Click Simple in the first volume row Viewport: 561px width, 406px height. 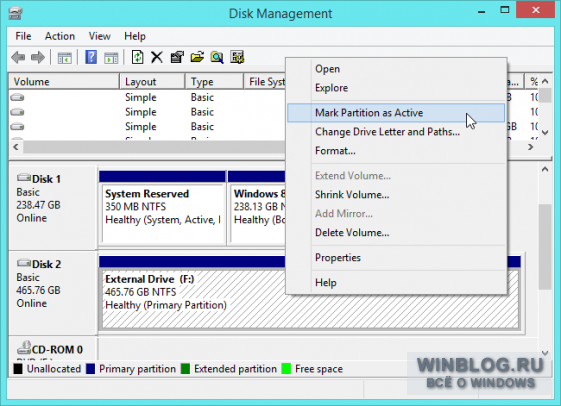coord(141,97)
